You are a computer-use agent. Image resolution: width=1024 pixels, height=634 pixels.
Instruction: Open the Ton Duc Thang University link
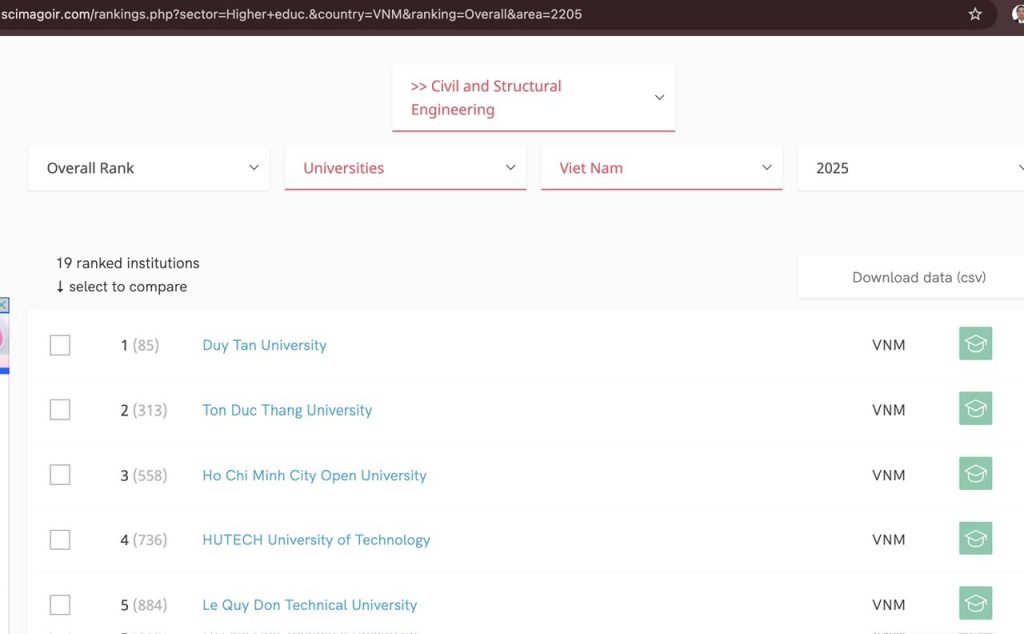click(287, 410)
